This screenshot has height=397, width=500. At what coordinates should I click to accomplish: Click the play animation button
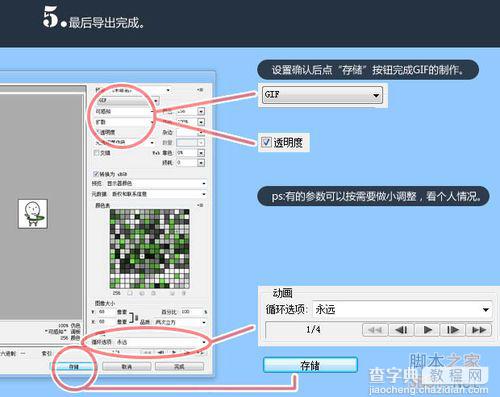click(427, 330)
